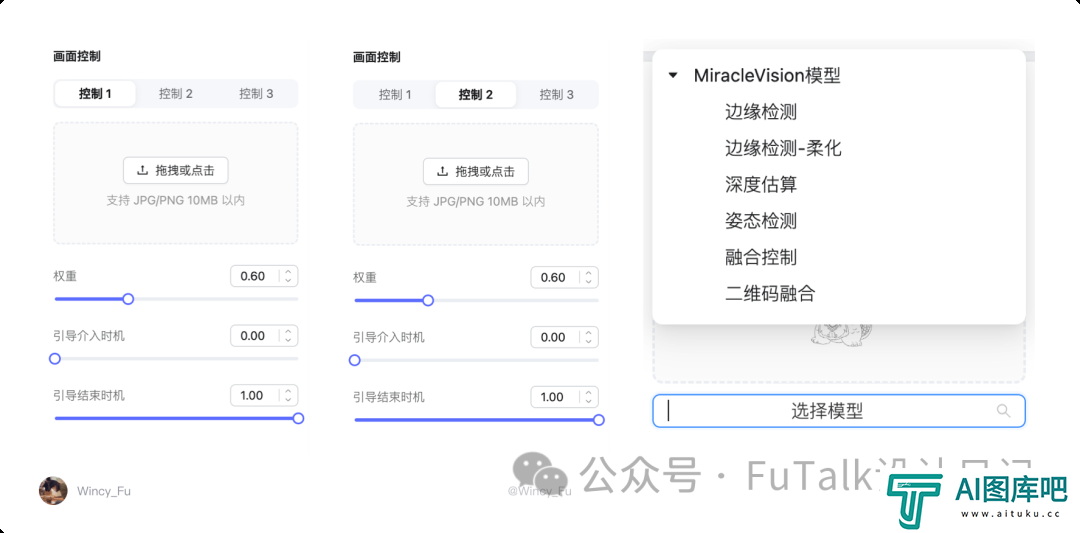
Task: Click stepper of left 引导介入时机 field
Action: 288,336
